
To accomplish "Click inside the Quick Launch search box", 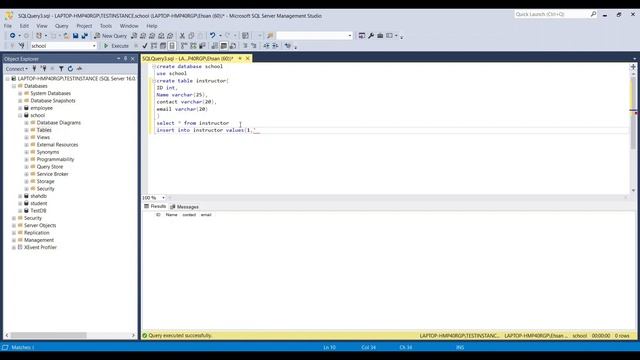I will tap(551, 14).
